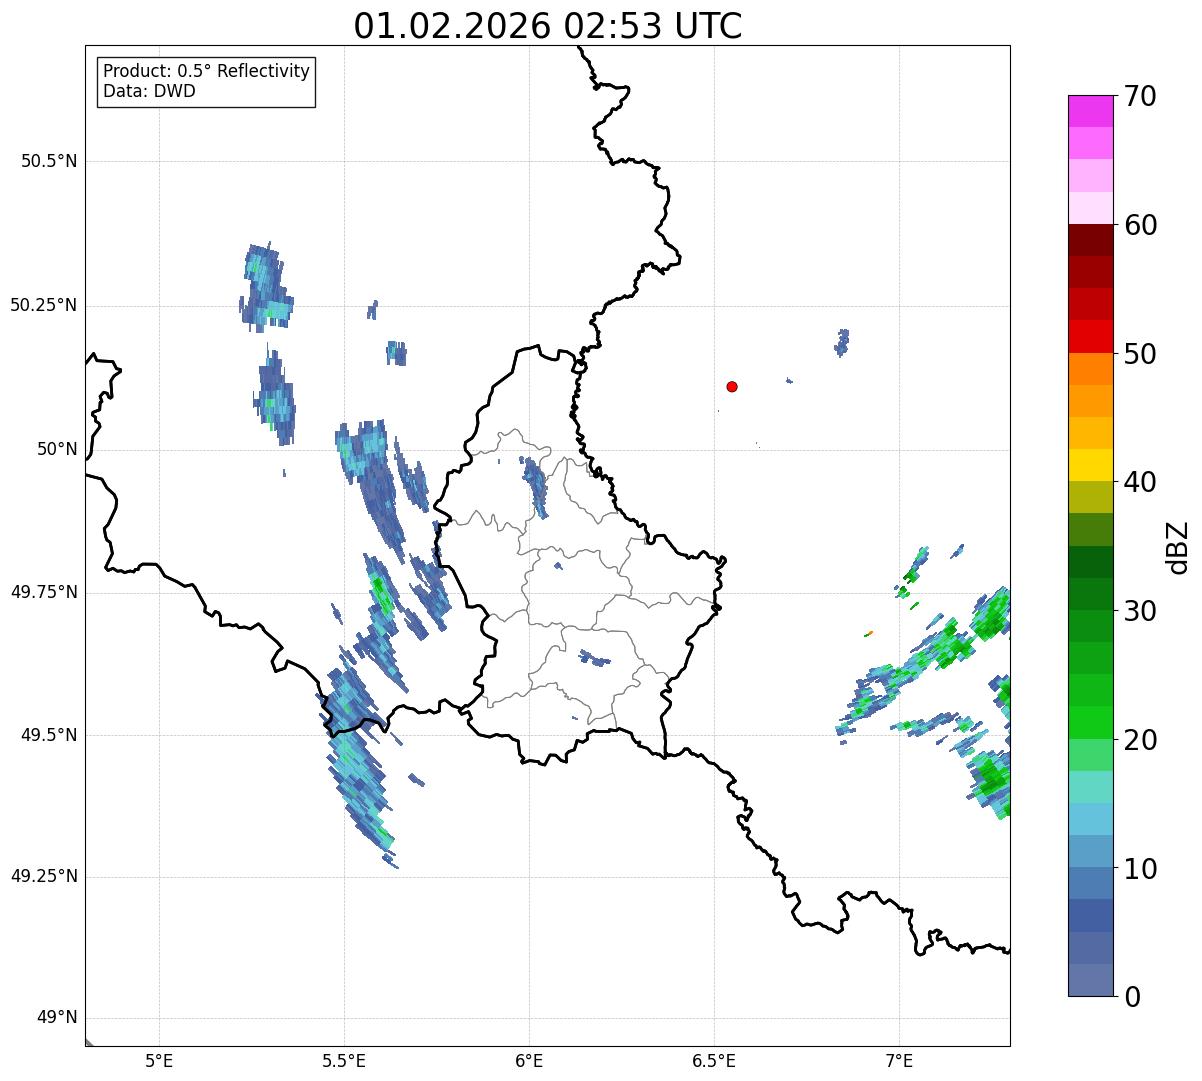
Task: Click the colorbar tick label 50
Action: tap(1140, 354)
